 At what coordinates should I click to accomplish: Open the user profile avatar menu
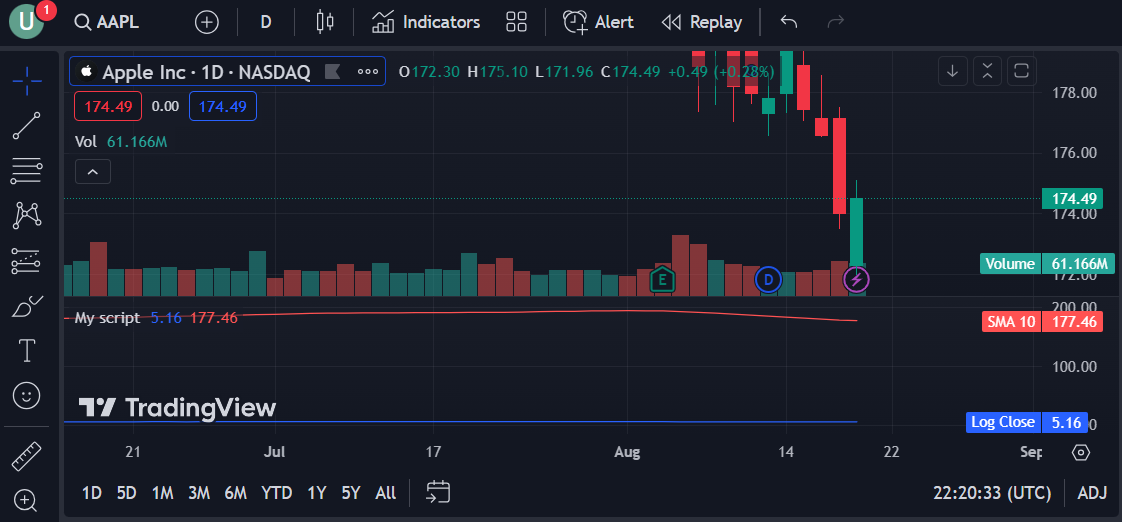coord(26,21)
